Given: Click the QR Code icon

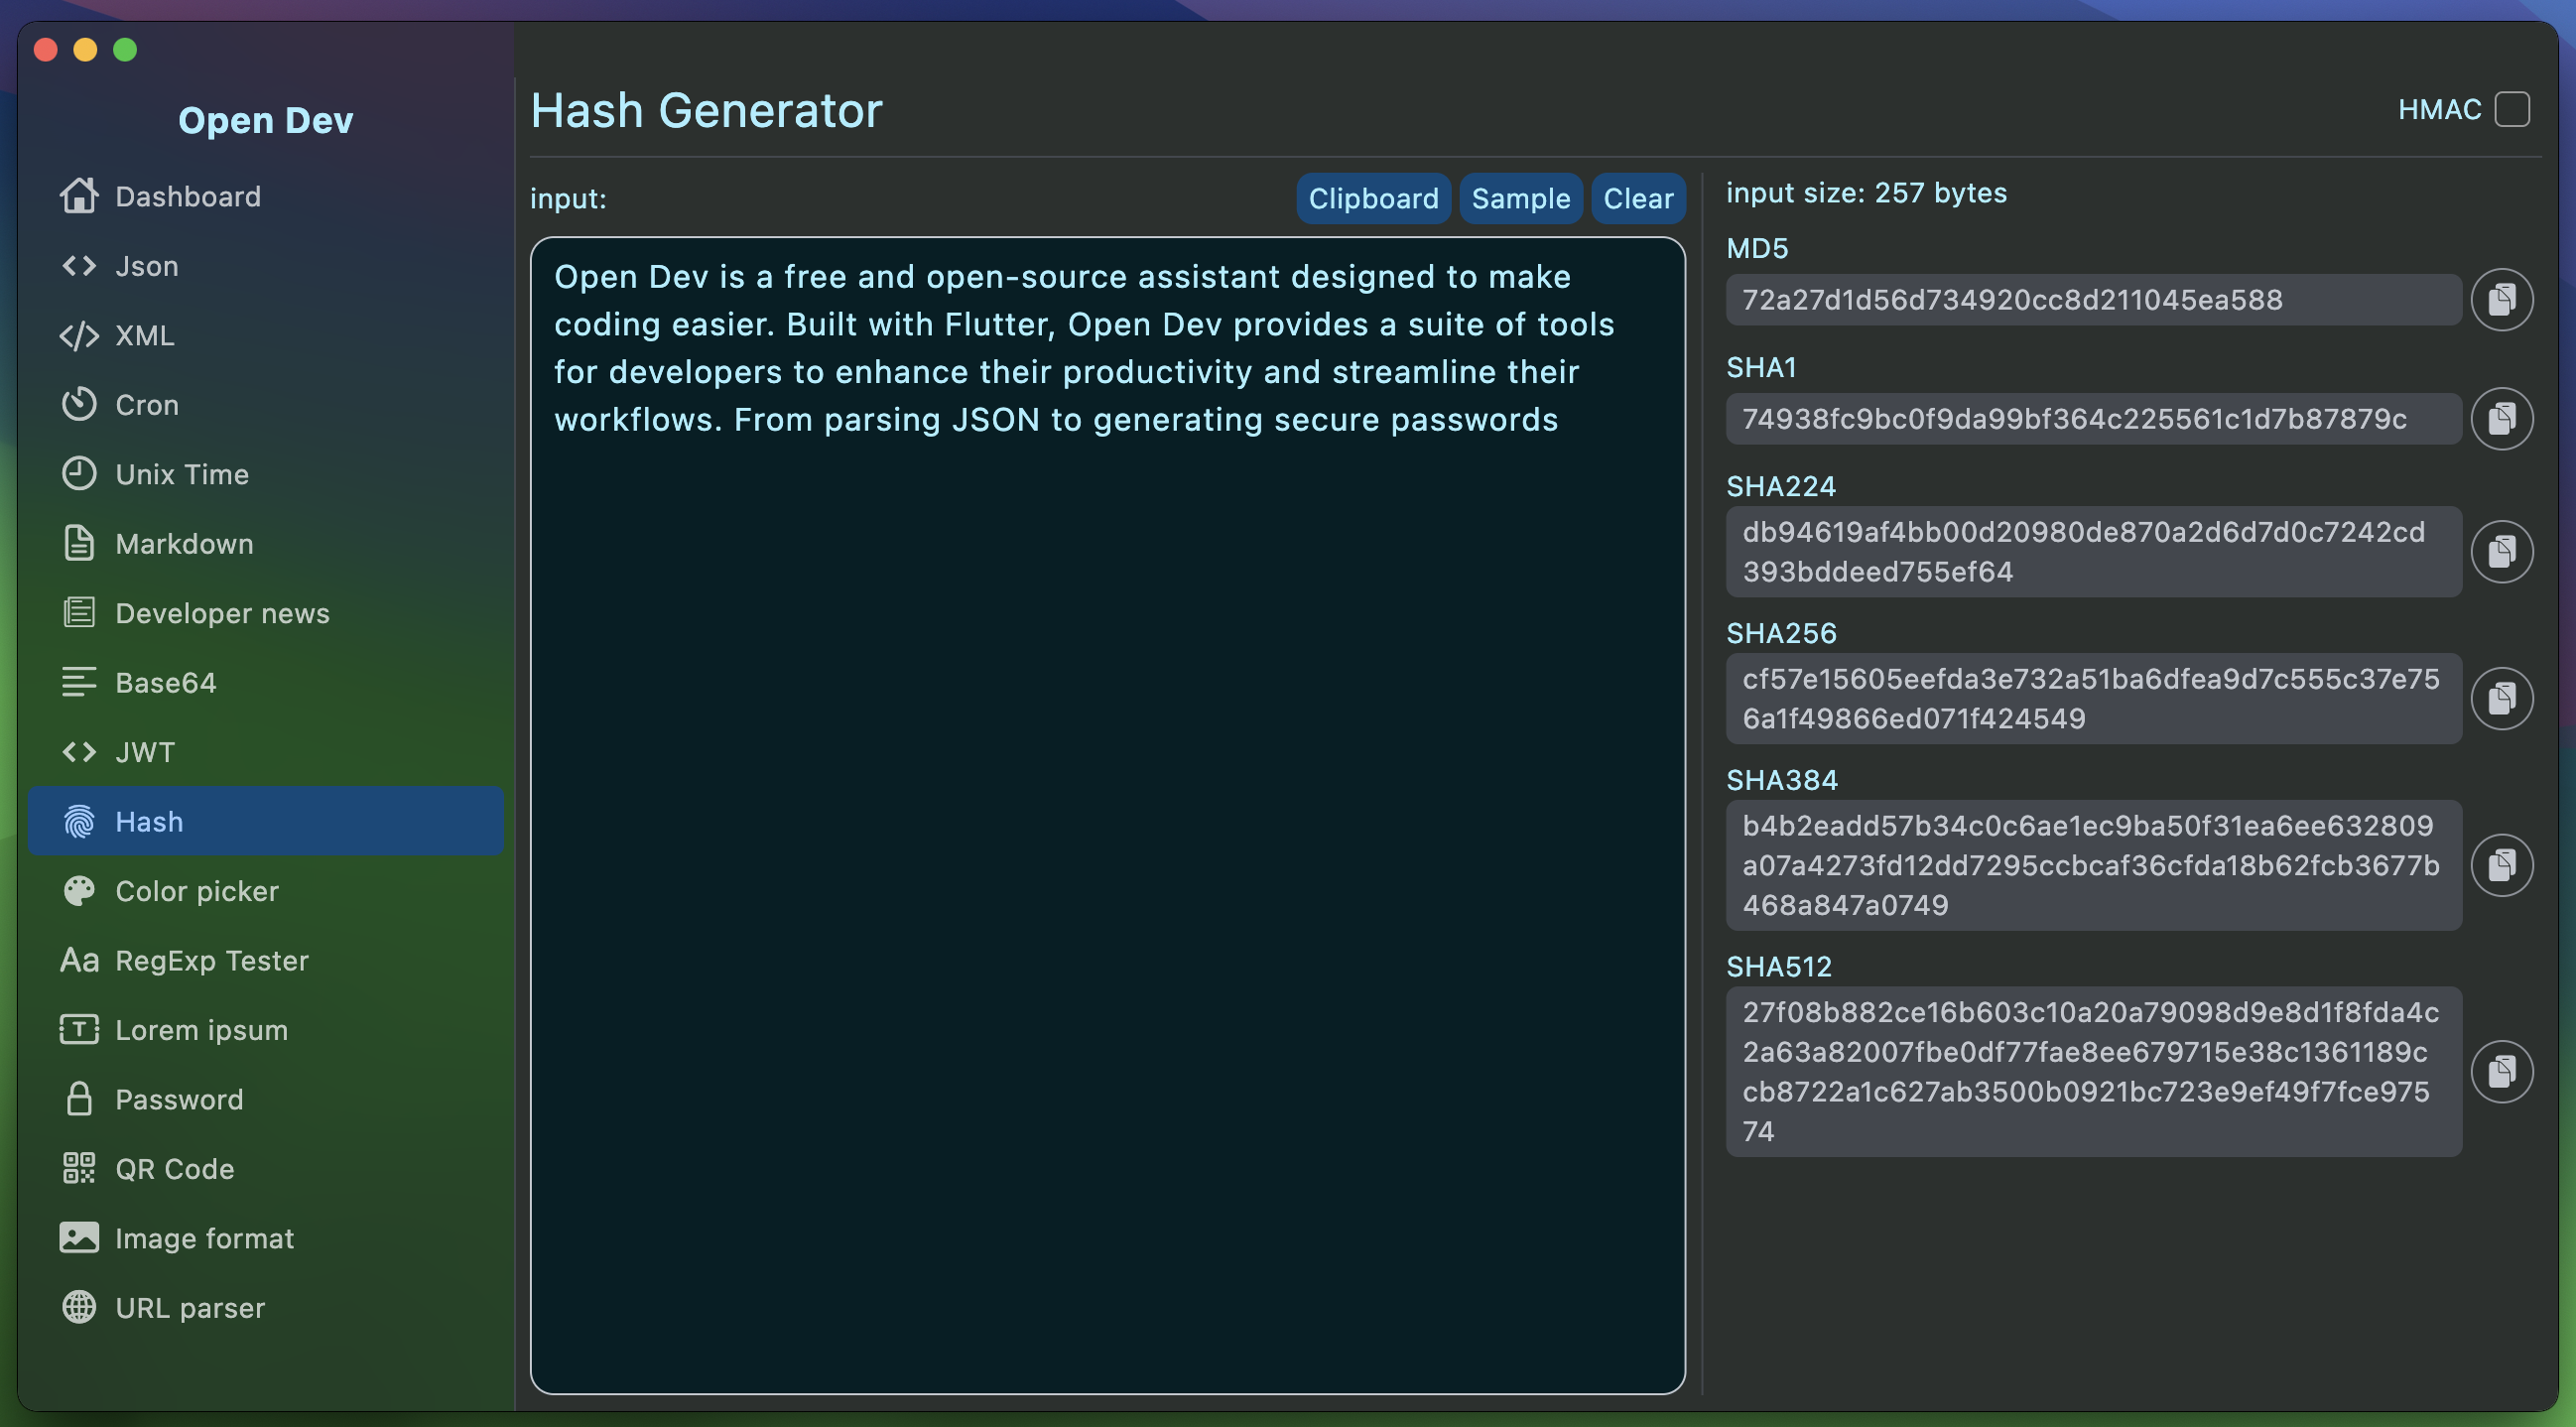Looking at the screenshot, I should pyautogui.click(x=79, y=1168).
